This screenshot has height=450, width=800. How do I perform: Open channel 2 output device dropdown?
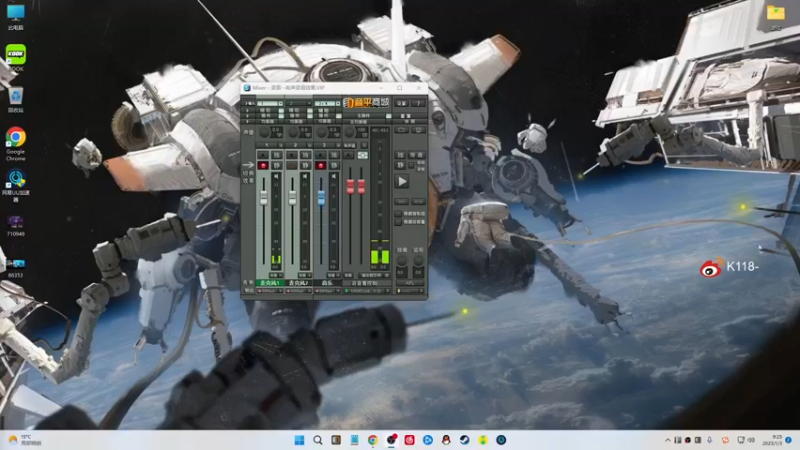pos(298,291)
